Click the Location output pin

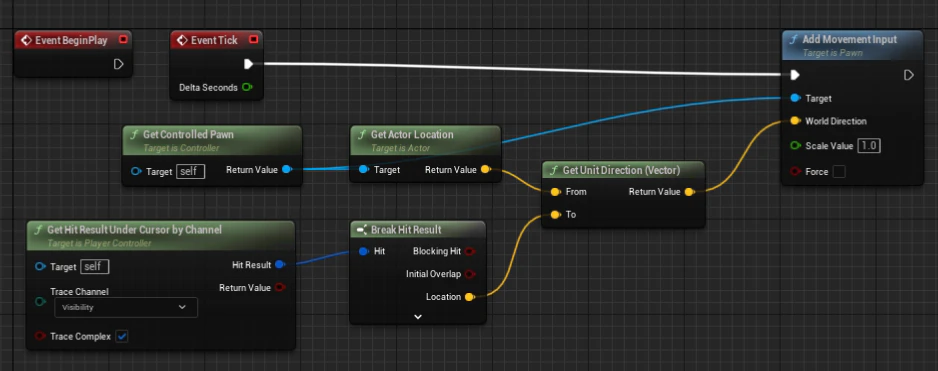click(x=470, y=297)
